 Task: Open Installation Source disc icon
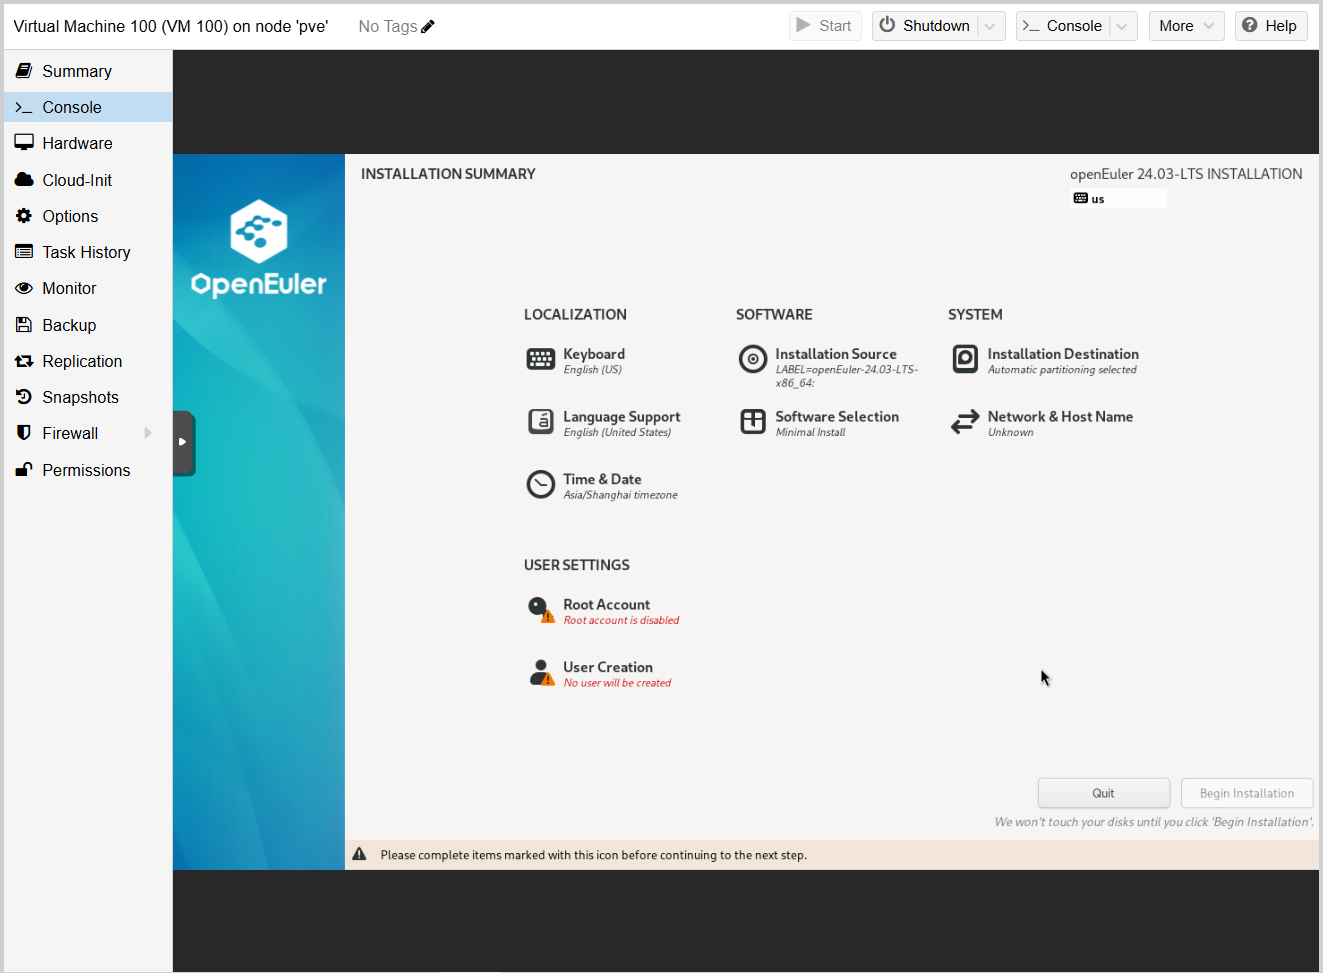[753, 359]
